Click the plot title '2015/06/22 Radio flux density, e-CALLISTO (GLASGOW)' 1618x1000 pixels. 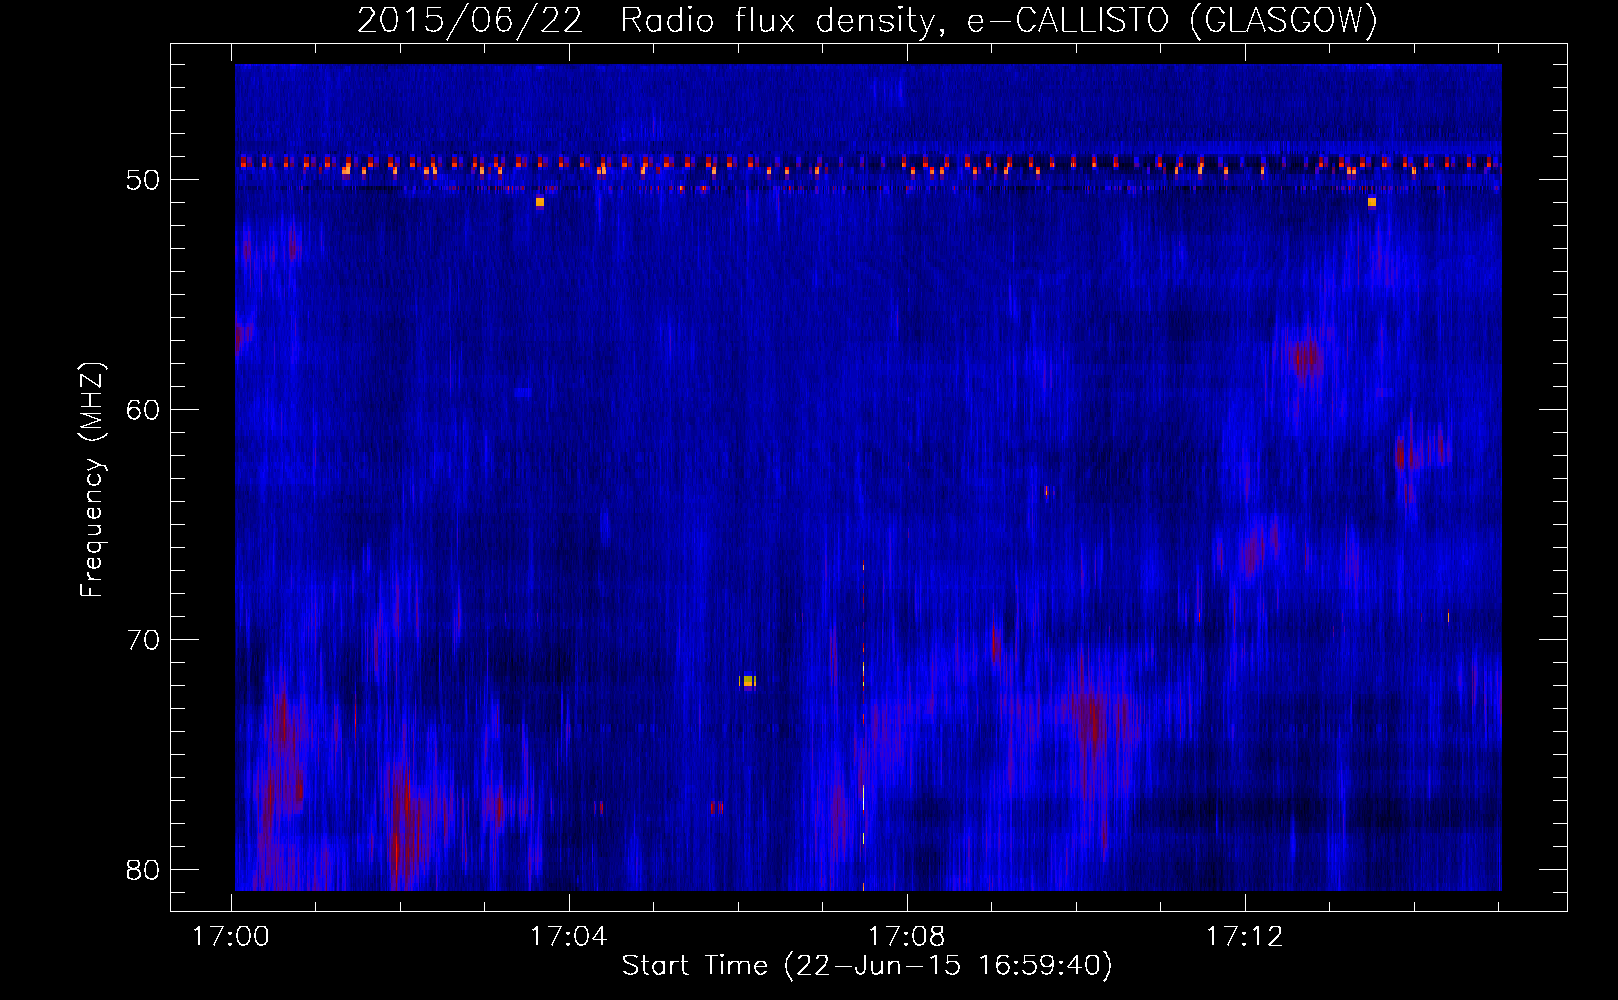867,20
